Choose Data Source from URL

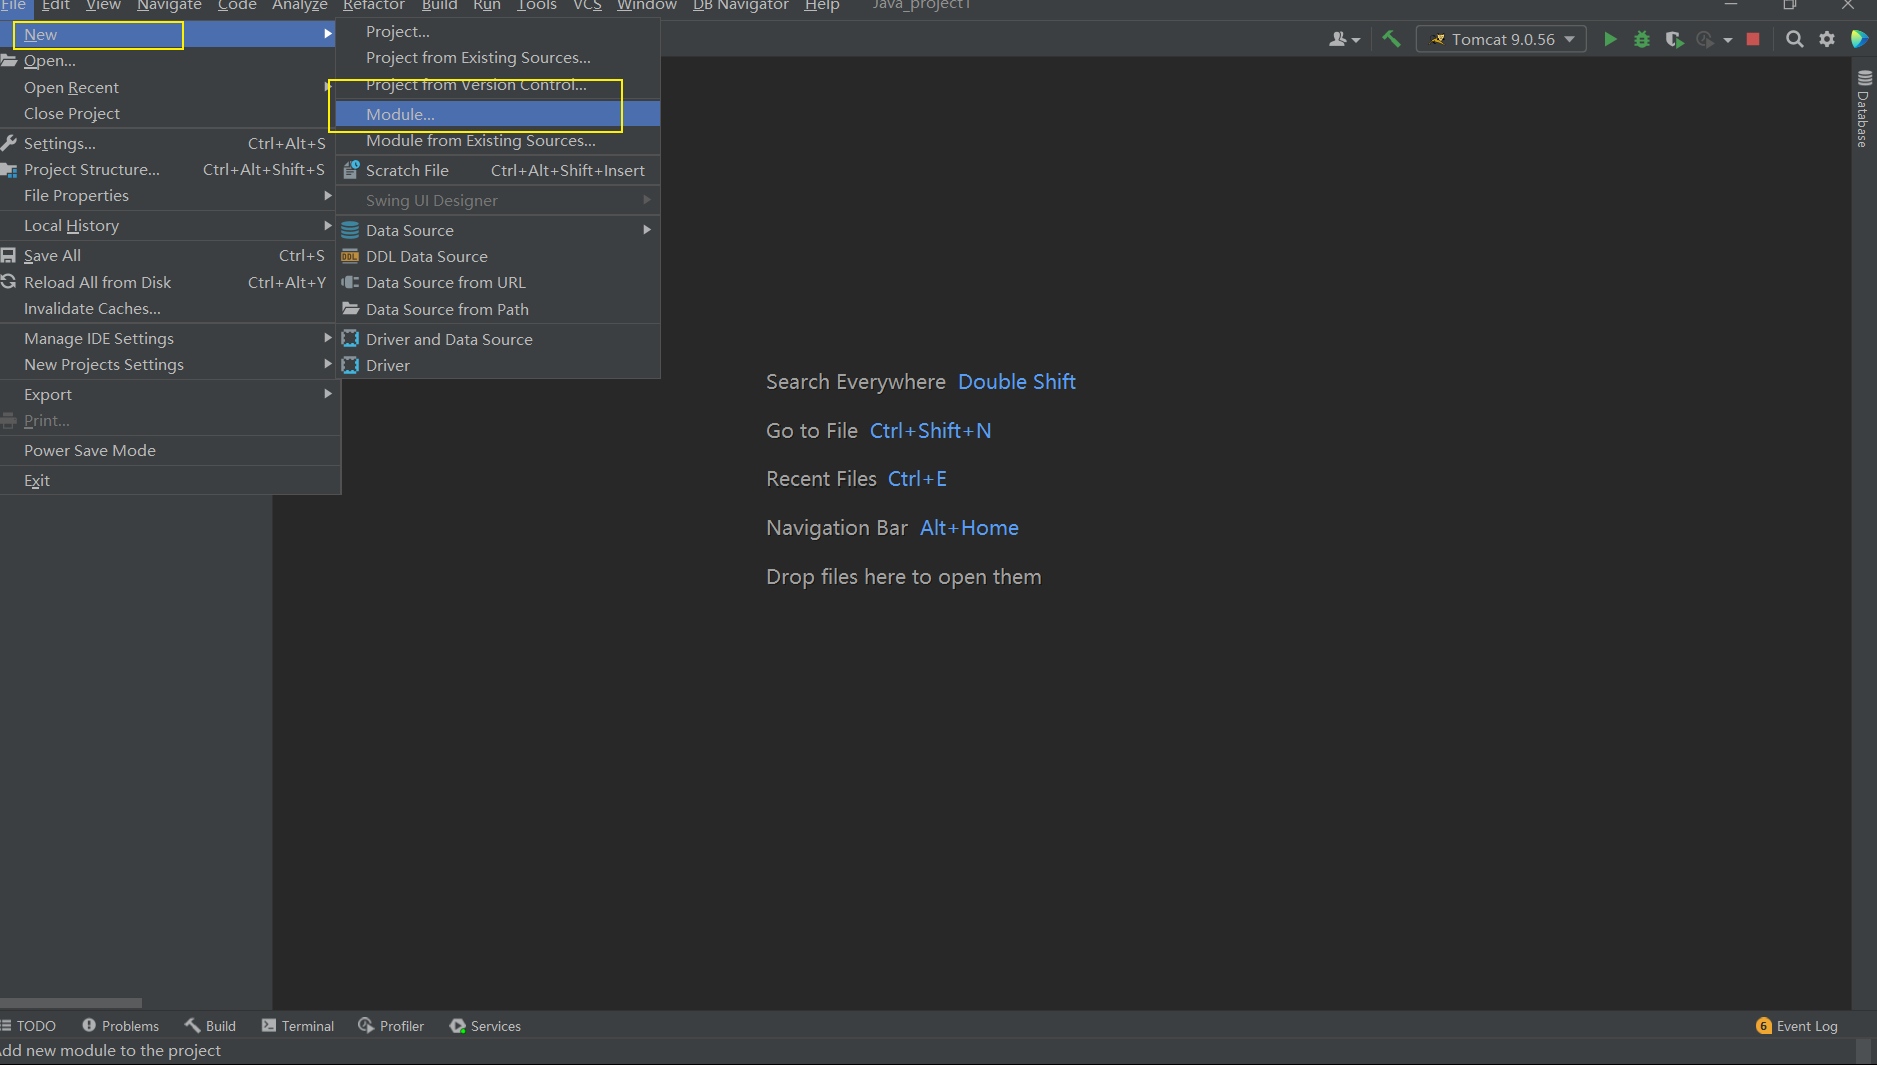pyautogui.click(x=497, y=283)
